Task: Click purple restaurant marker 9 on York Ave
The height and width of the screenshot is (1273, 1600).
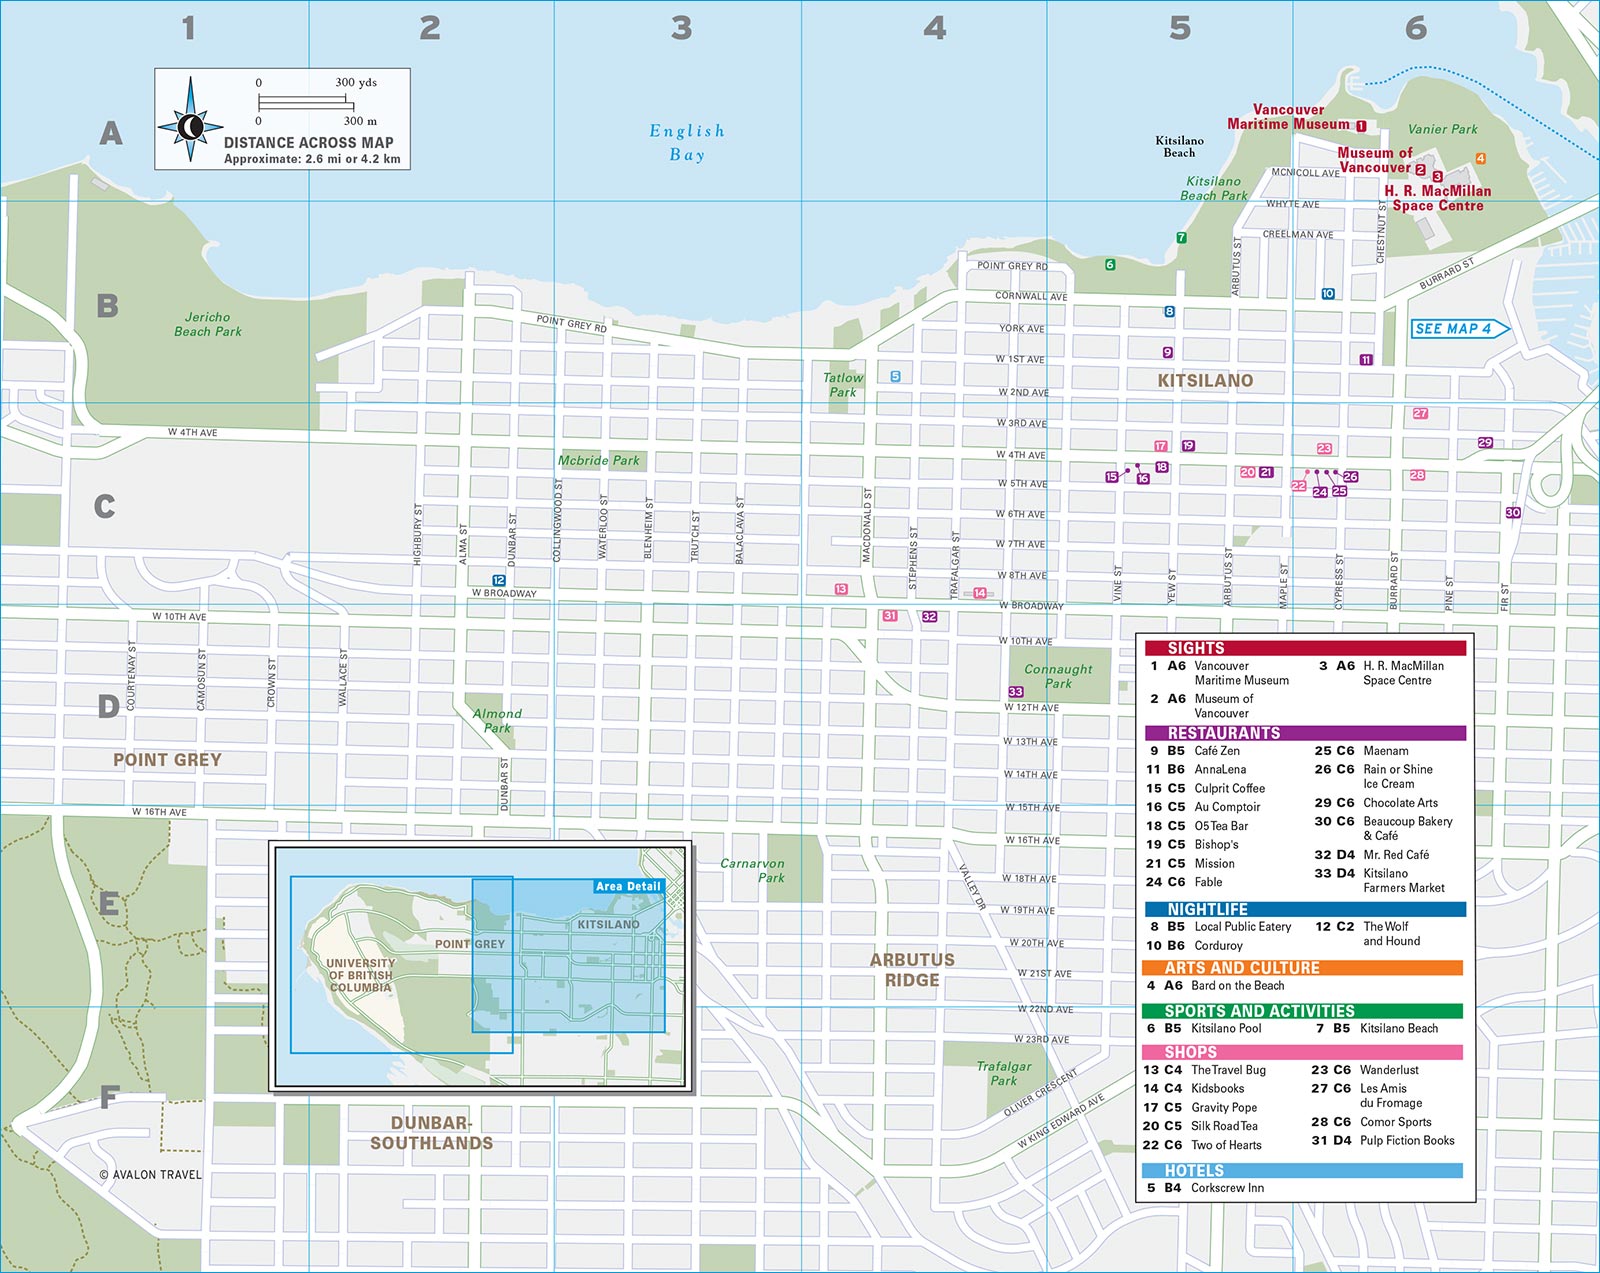Action: pyautogui.click(x=1167, y=352)
